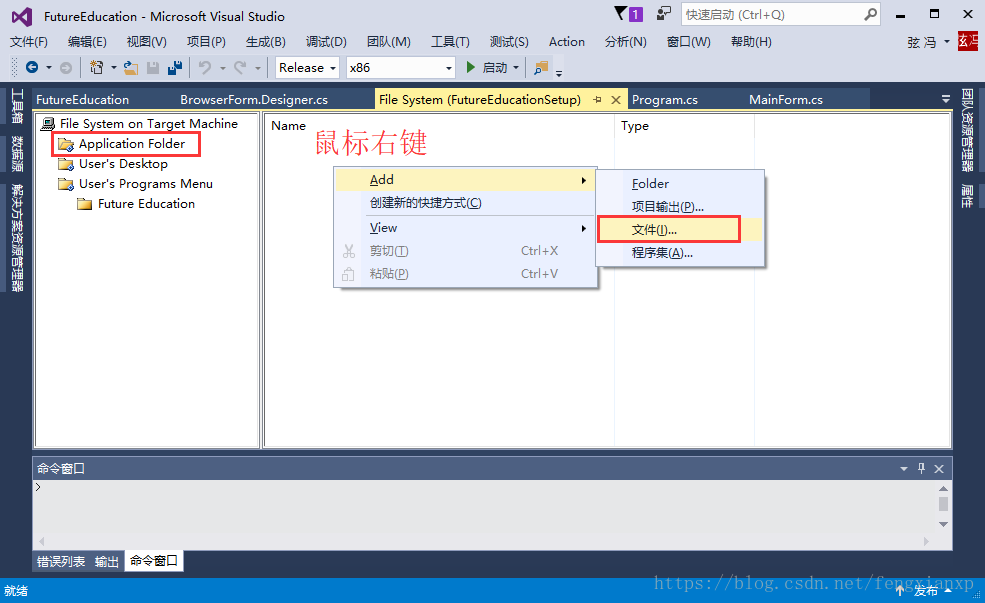Open the 项目(P) menu

(206, 42)
